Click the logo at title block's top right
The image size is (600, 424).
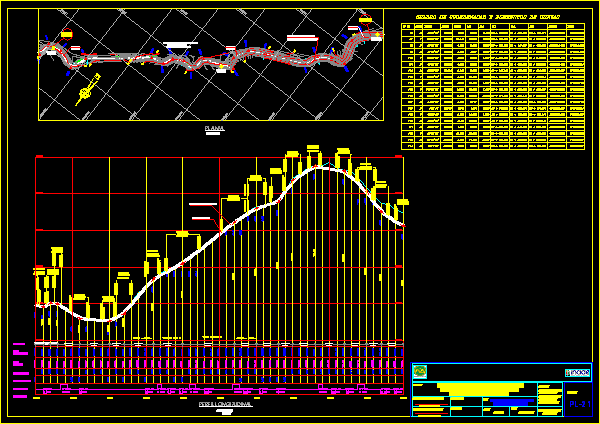tap(577, 372)
